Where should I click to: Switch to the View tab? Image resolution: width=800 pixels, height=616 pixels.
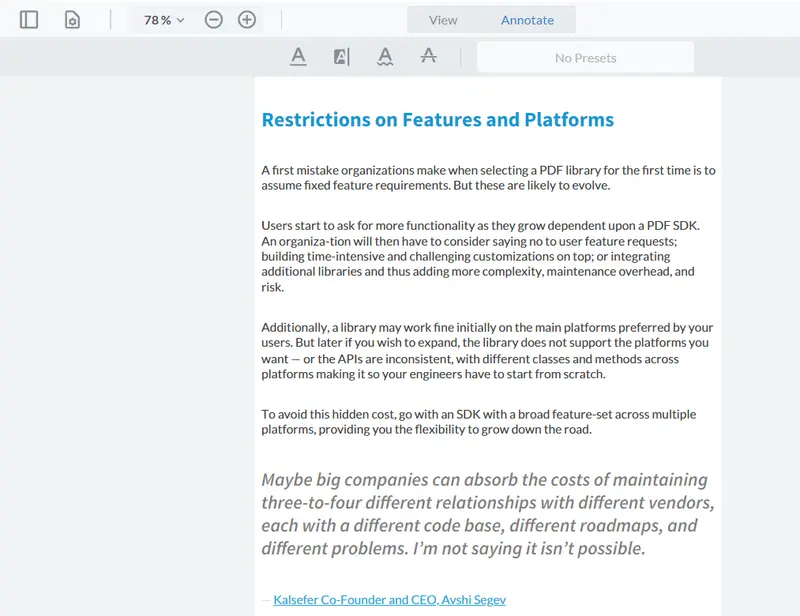point(443,20)
